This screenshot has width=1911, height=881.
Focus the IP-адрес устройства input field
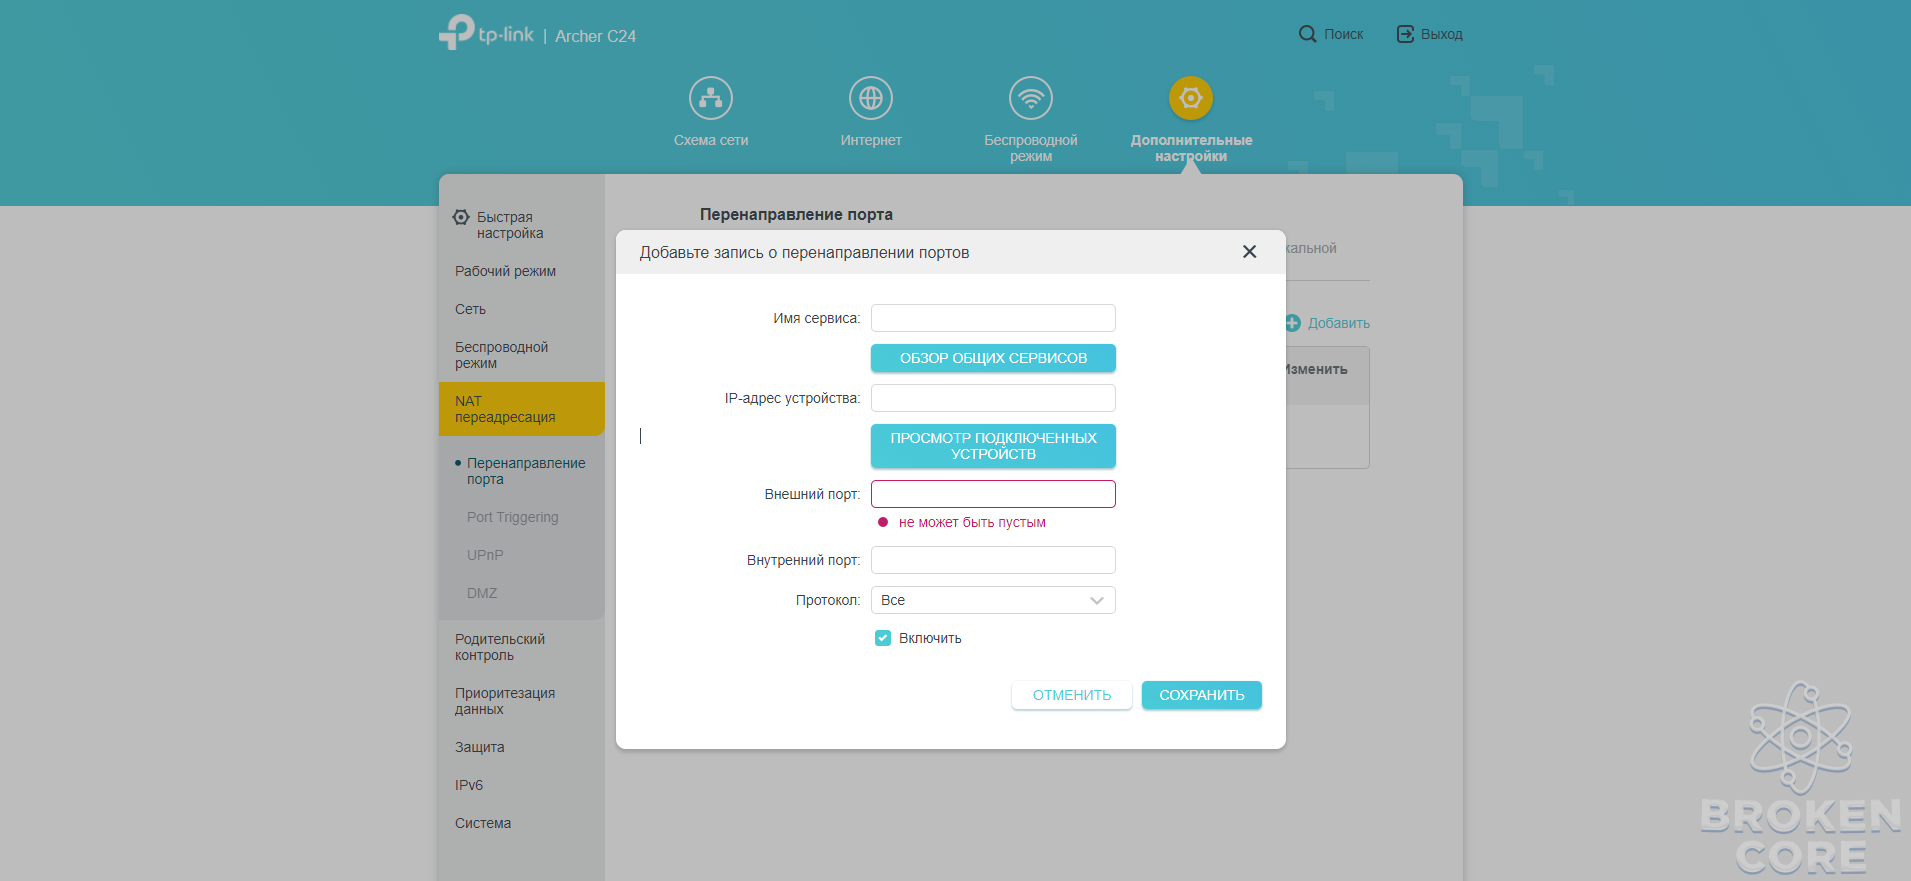993,398
